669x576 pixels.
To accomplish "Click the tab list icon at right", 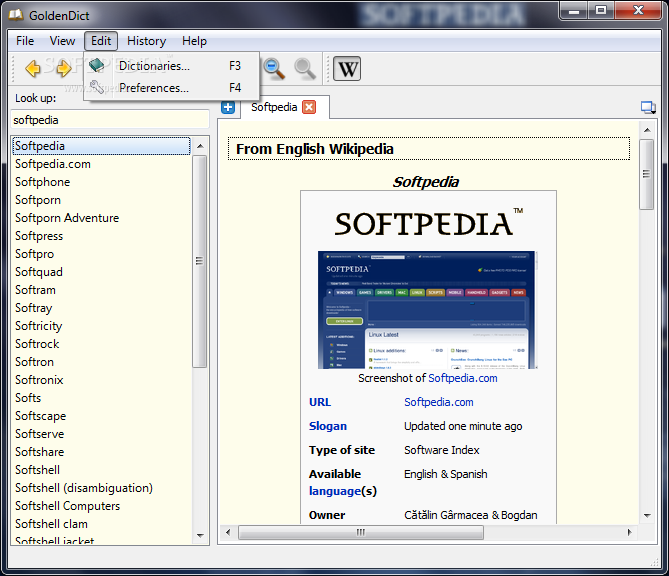I will coord(648,107).
